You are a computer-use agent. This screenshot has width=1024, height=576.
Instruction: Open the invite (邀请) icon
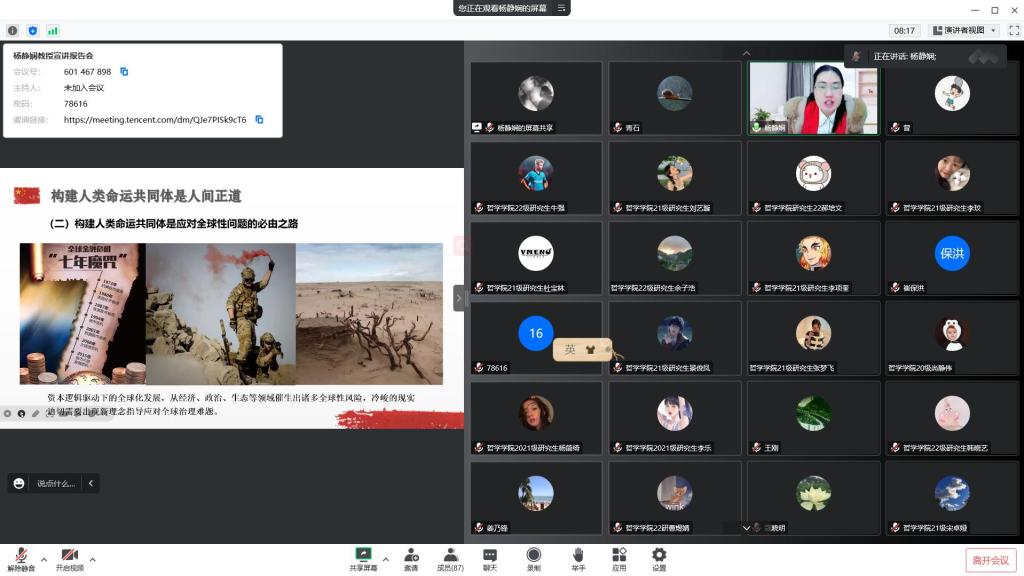point(411,558)
